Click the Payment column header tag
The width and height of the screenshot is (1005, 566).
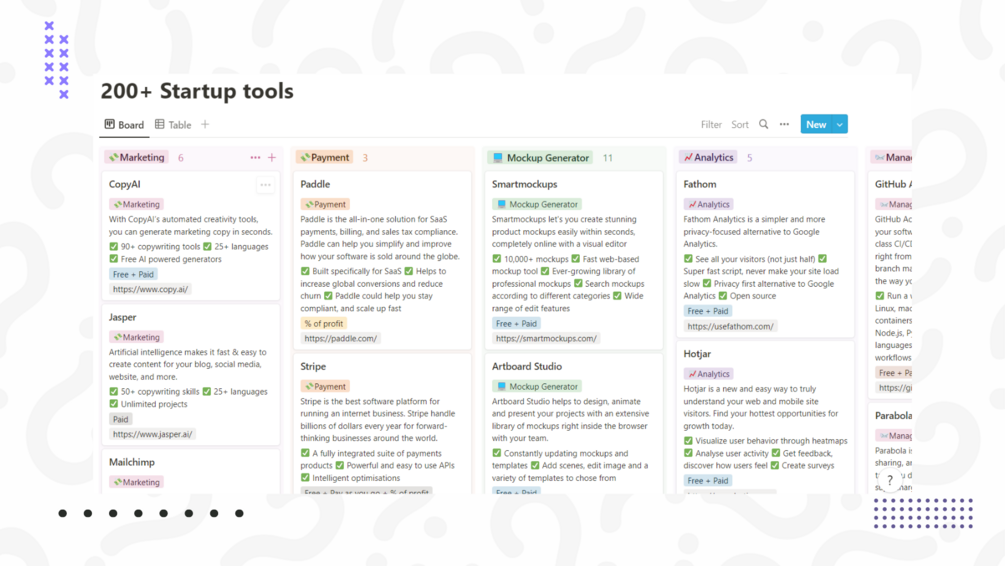coord(325,158)
